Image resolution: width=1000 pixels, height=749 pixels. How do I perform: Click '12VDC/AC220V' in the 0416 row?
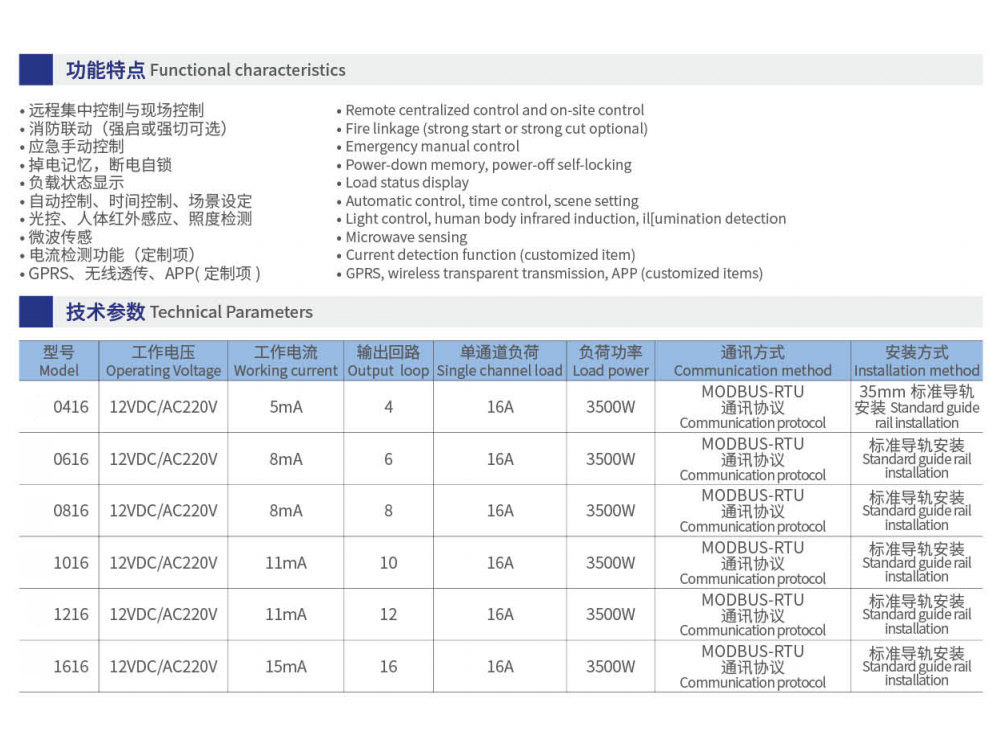163,407
